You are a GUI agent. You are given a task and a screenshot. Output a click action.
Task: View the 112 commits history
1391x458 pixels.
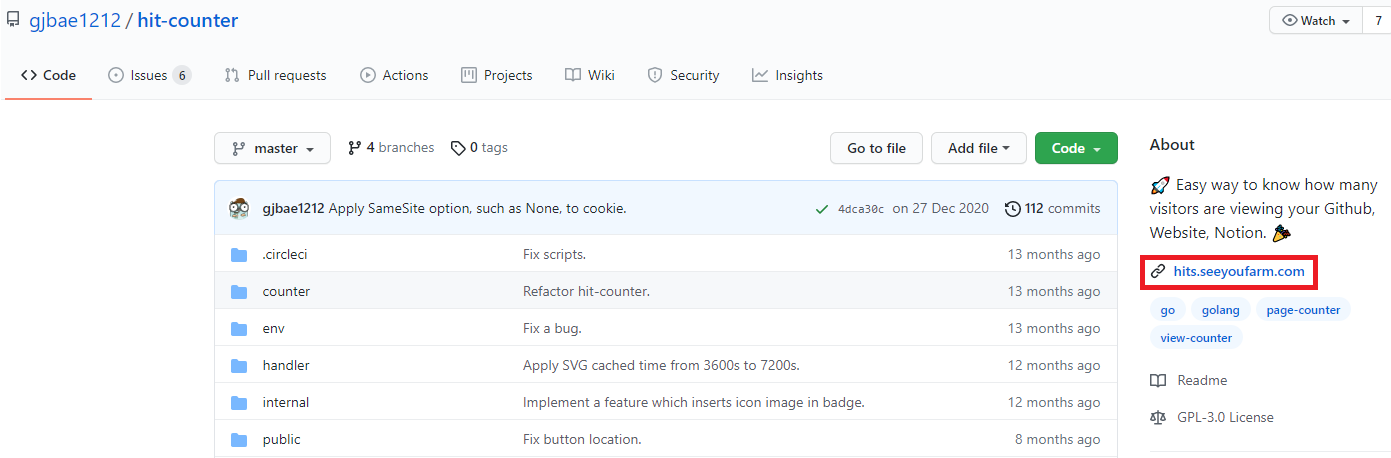pyautogui.click(x=1053, y=208)
